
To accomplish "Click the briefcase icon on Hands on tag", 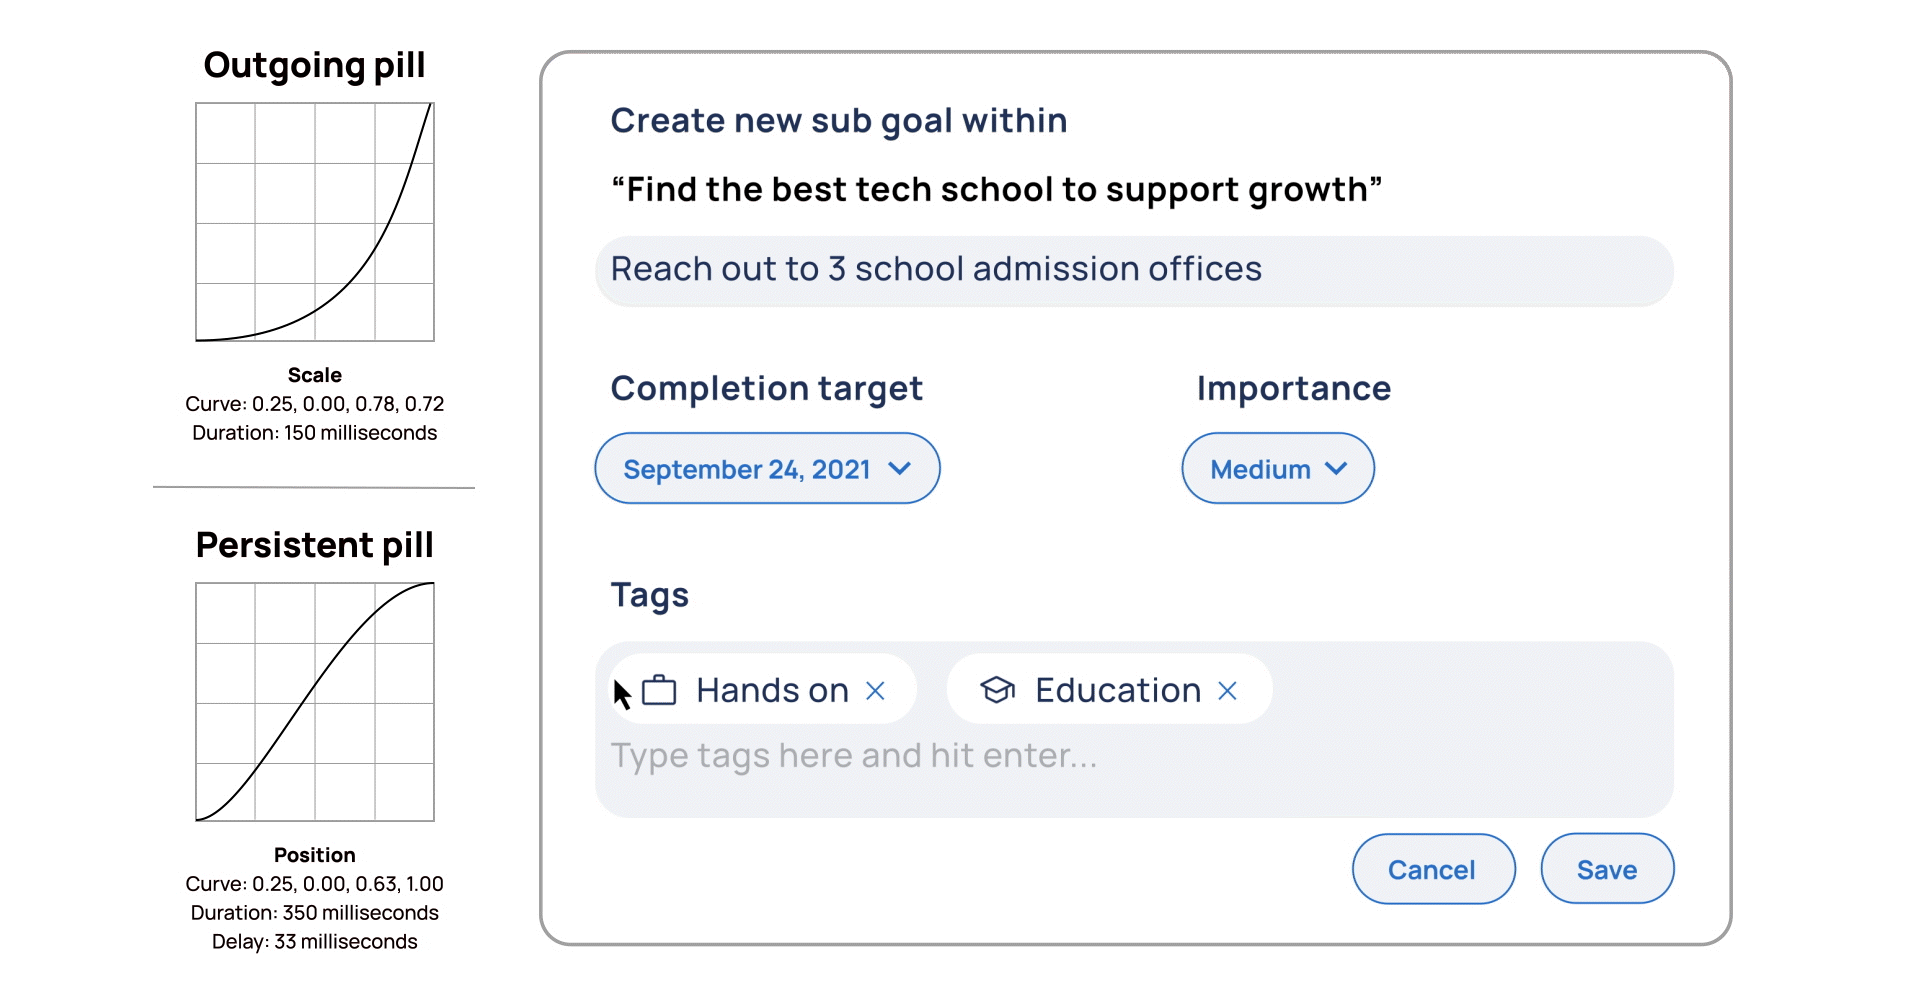I will 659,690.
